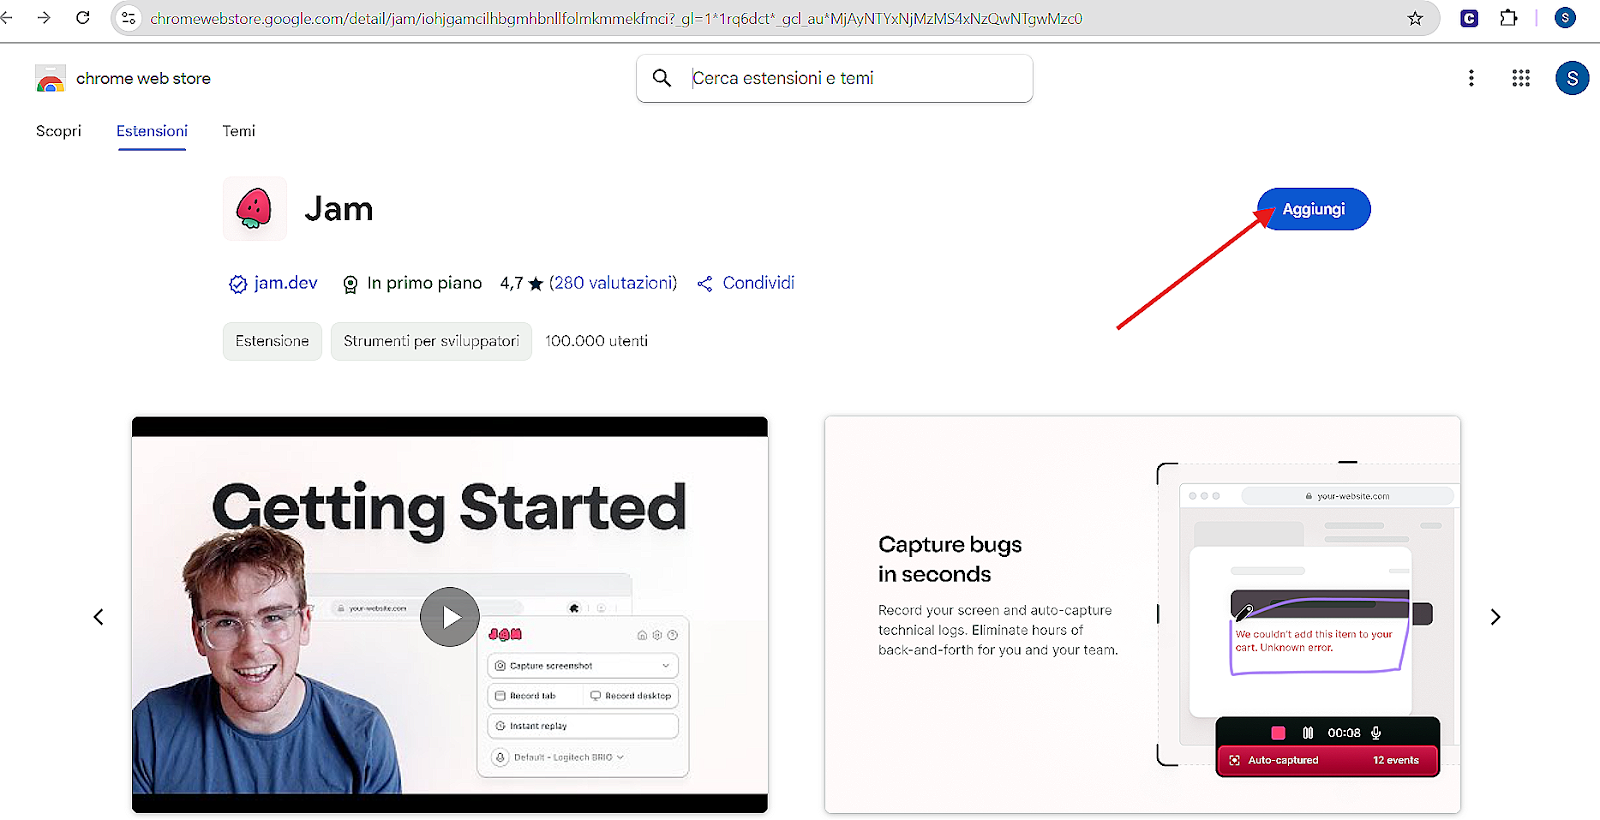Open the Google account avatar S
The height and width of the screenshot is (820, 1600).
[x=1572, y=78]
